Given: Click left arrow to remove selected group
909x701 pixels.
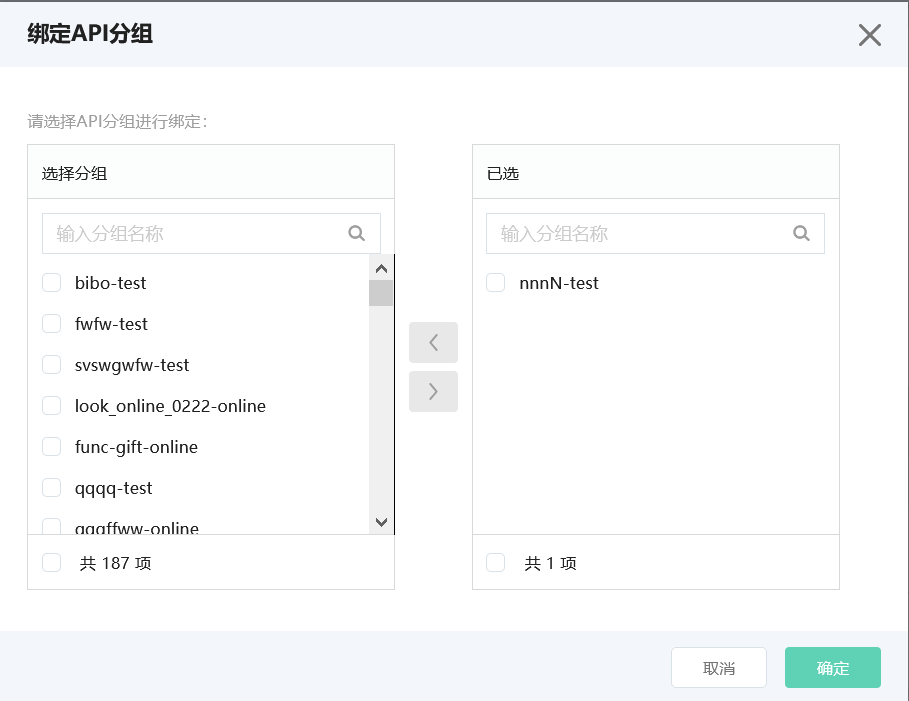Looking at the screenshot, I should [x=433, y=342].
